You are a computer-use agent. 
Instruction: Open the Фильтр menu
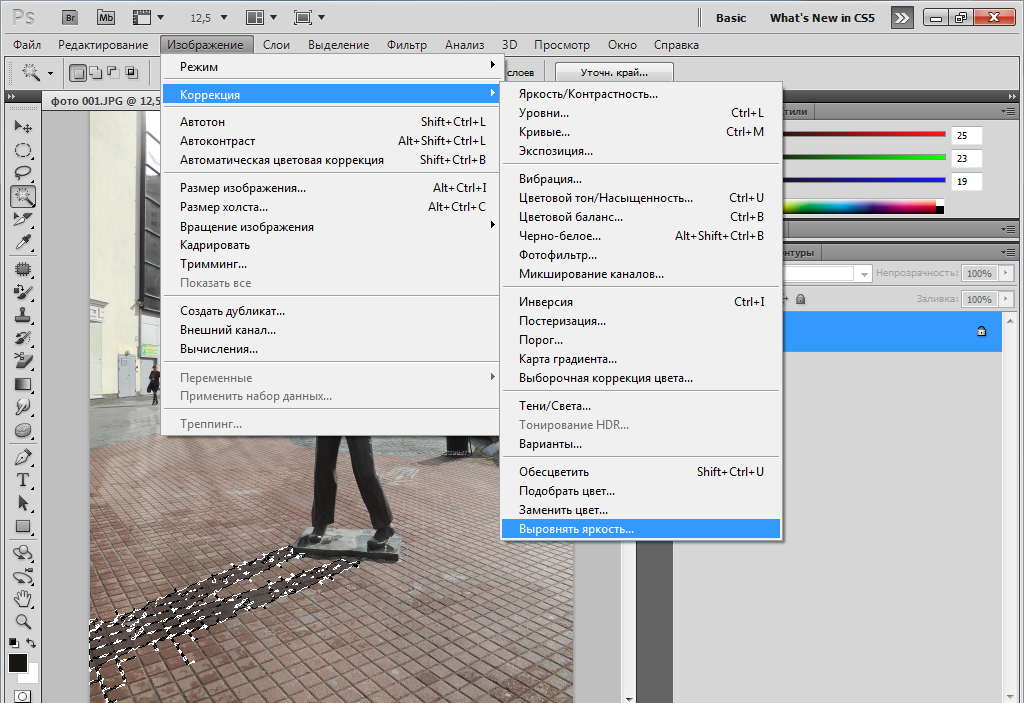[406, 45]
